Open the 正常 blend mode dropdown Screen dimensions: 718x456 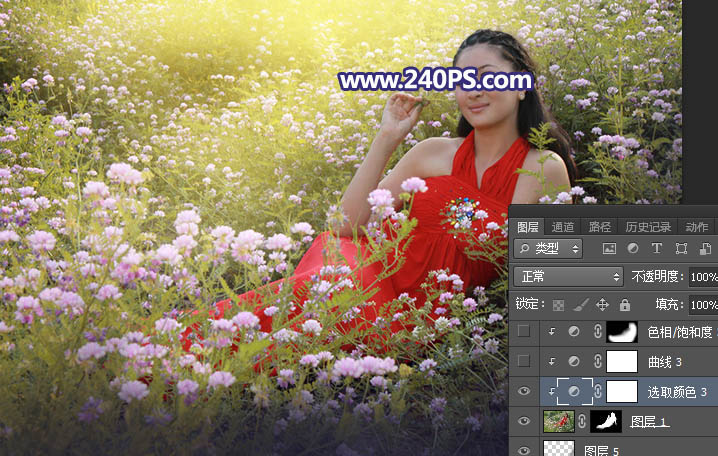568,276
